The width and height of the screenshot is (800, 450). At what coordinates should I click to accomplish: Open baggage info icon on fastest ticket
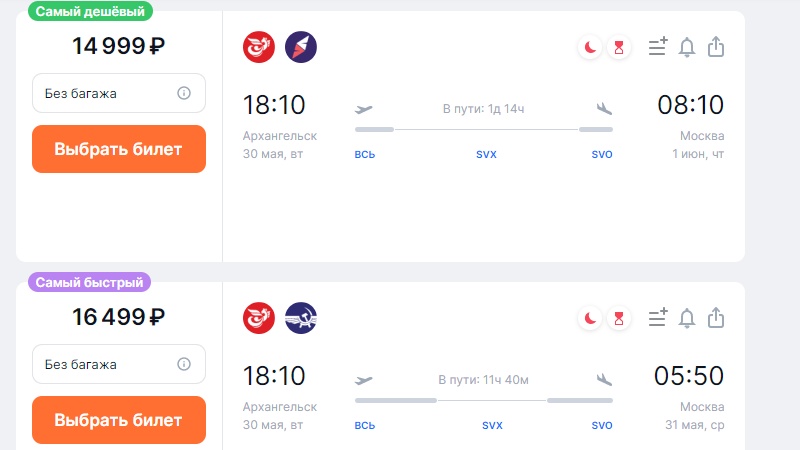[184, 364]
